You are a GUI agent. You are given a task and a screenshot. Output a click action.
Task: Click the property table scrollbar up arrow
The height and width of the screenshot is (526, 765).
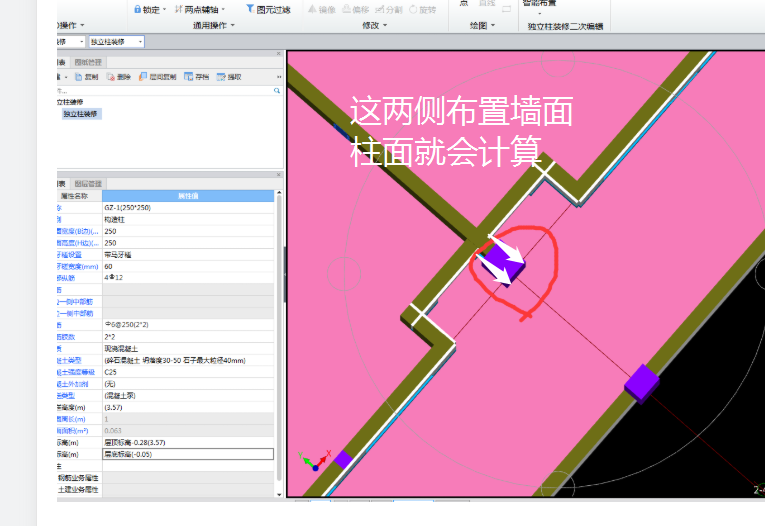coord(279,194)
